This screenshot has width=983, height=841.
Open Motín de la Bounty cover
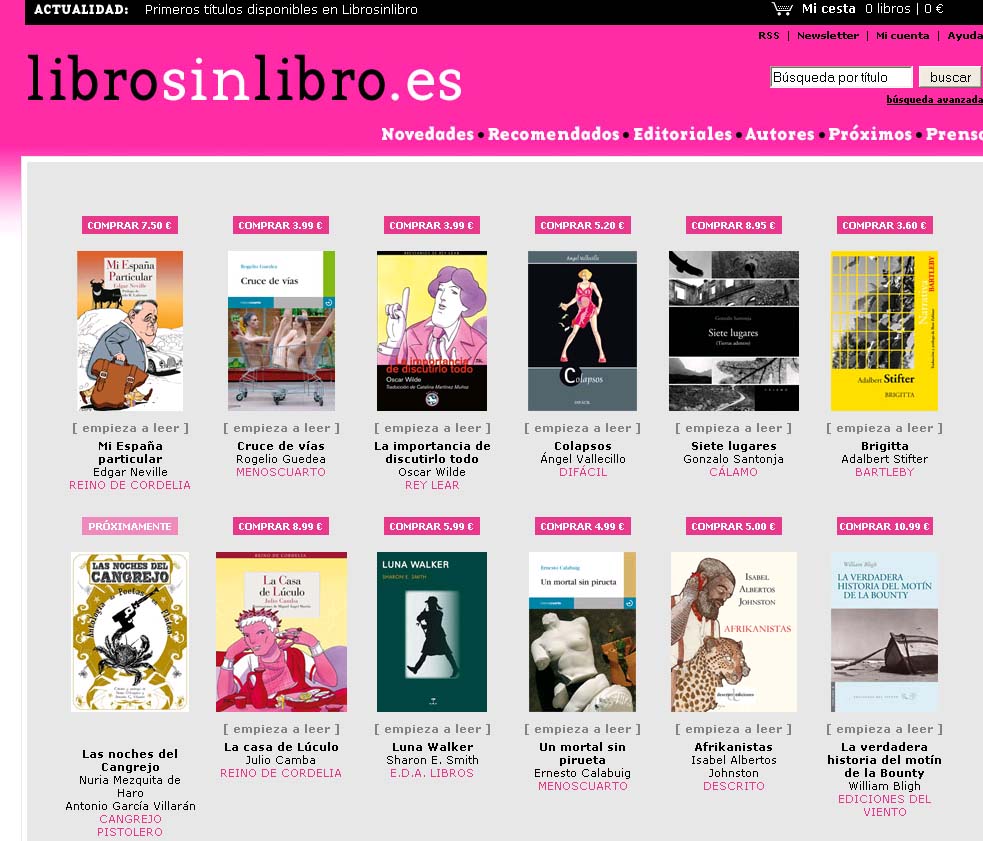click(x=885, y=632)
